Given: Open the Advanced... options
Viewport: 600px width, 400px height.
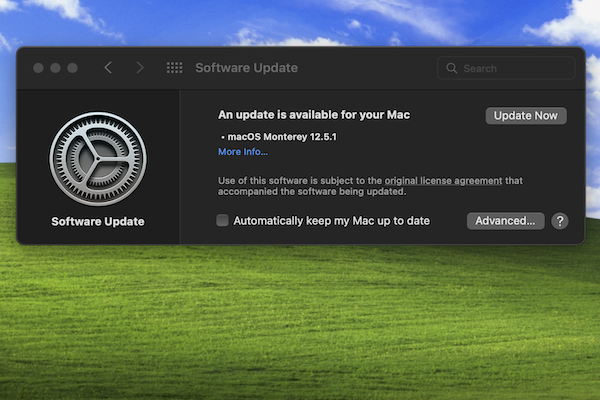Looking at the screenshot, I should [505, 221].
